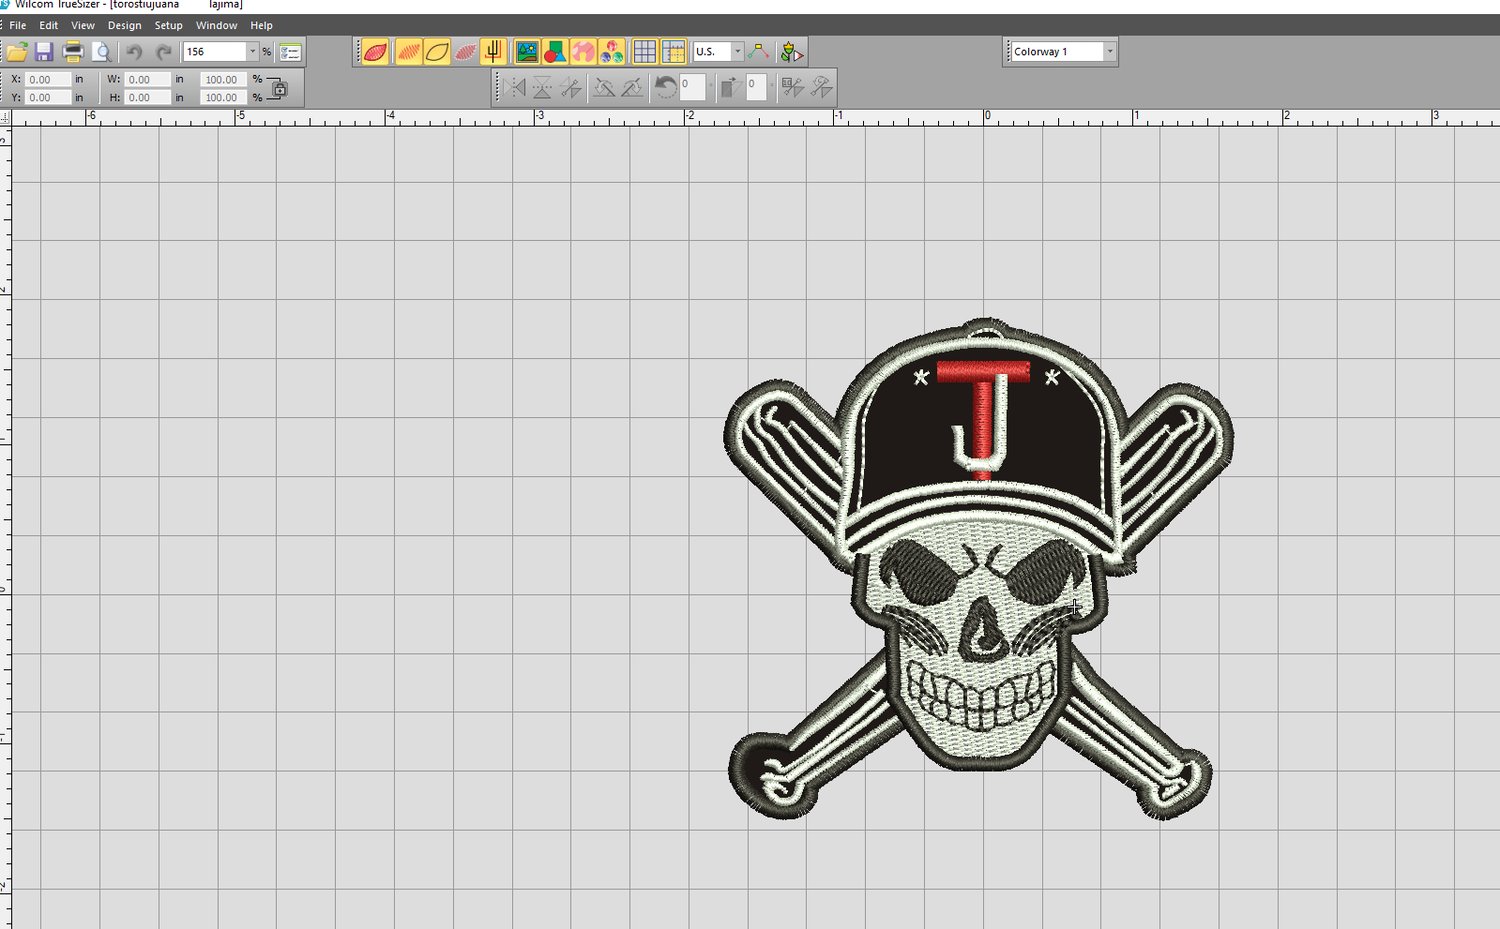Image resolution: width=1500 pixels, height=929 pixels.
Task: Save the design with the floppy disk icon
Action: 44,51
